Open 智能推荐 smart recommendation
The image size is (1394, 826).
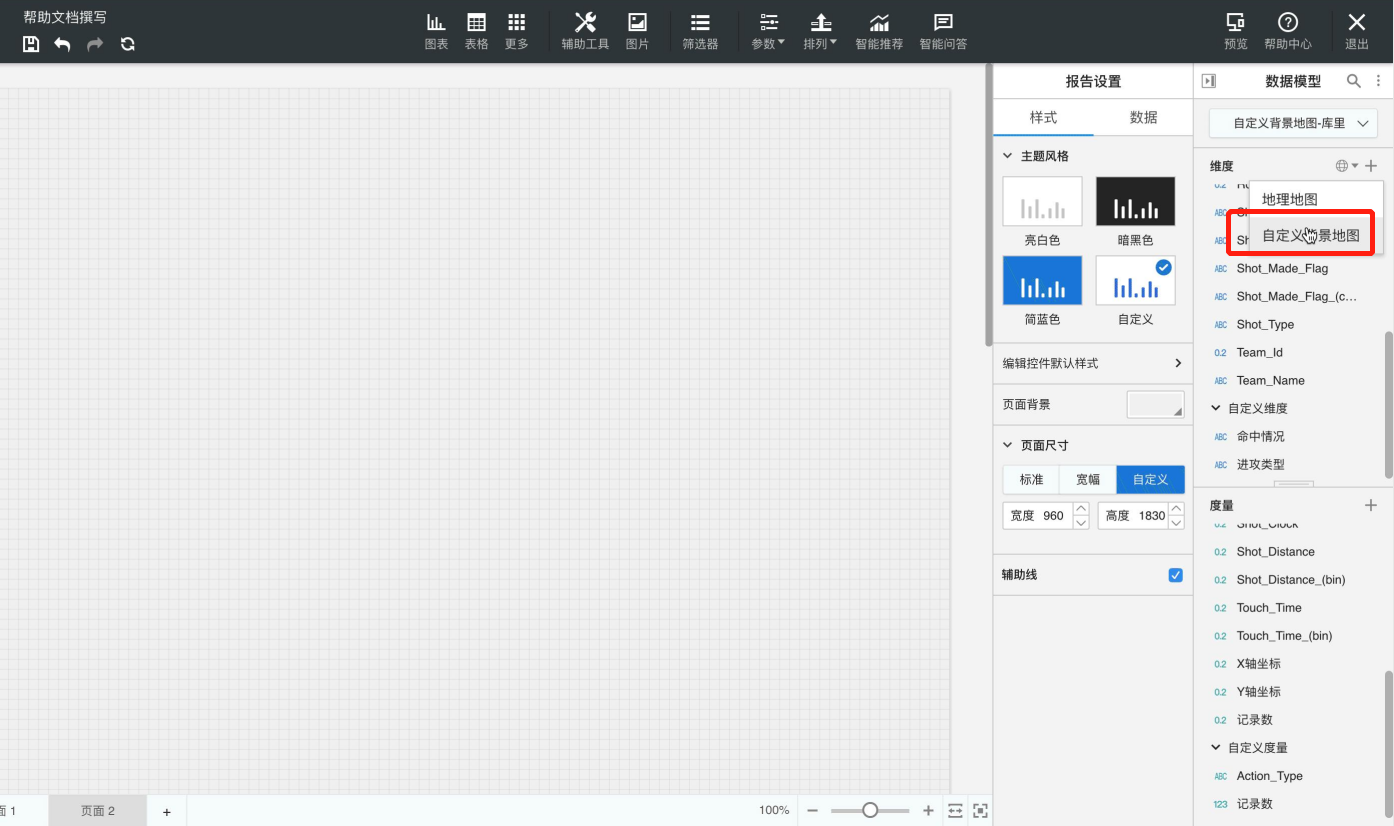point(878,31)
